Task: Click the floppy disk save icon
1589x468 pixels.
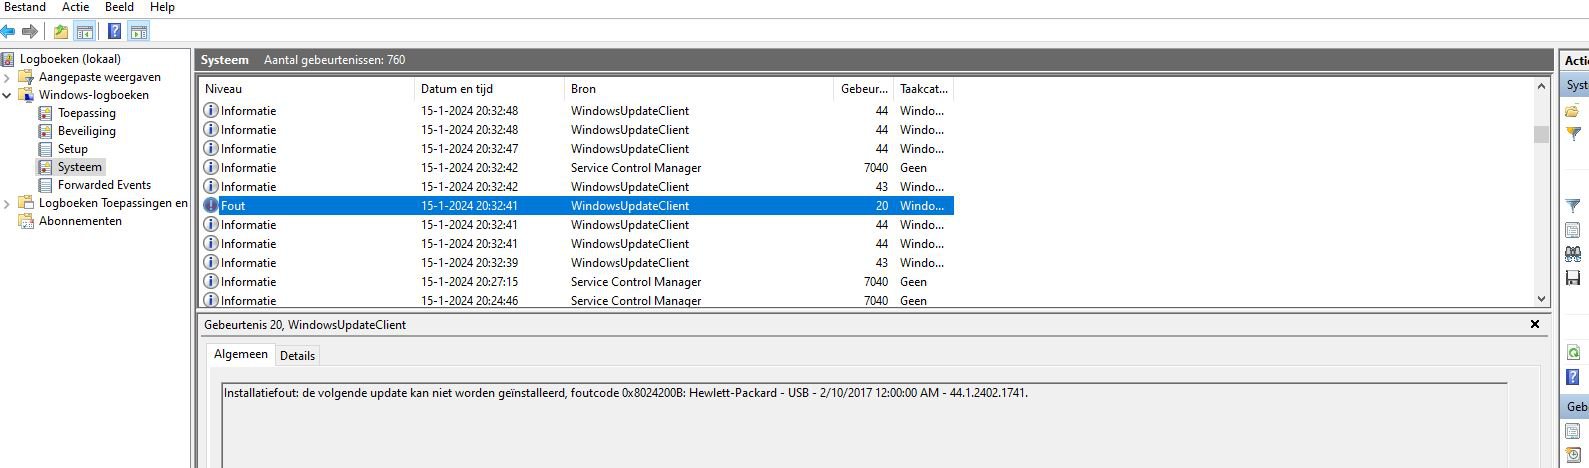Action: click(x=1573, y=277)
